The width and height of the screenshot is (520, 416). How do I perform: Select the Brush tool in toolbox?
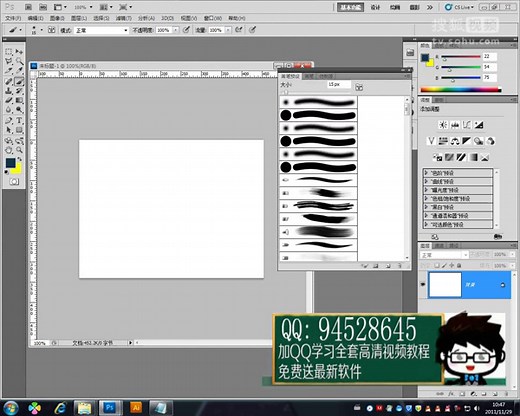coord(19,81)
